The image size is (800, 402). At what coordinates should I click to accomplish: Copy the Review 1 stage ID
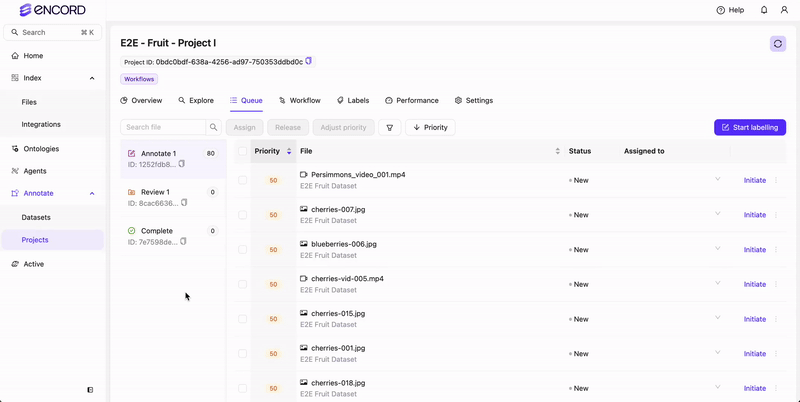coord(184,203)
